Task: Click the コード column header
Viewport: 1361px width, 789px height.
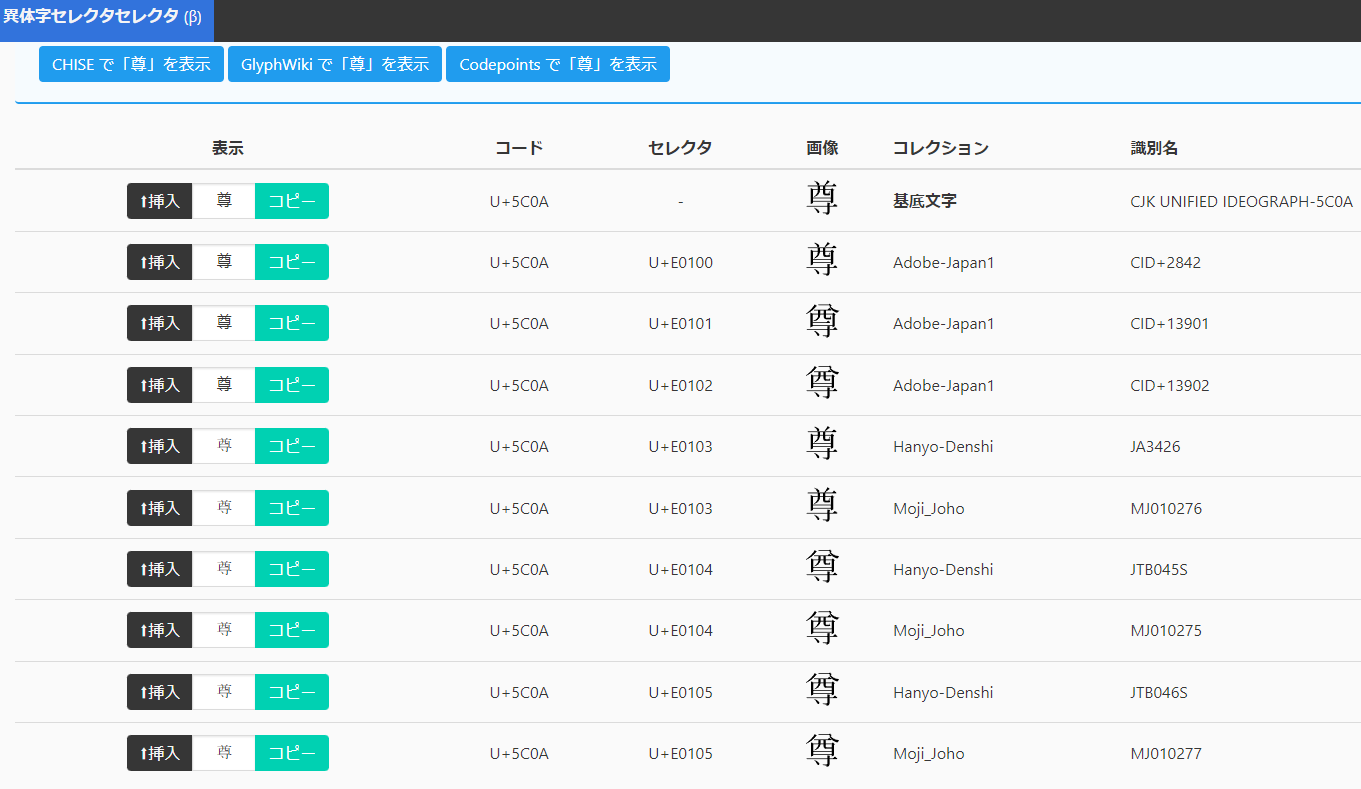Action: [x=519, y=148]
